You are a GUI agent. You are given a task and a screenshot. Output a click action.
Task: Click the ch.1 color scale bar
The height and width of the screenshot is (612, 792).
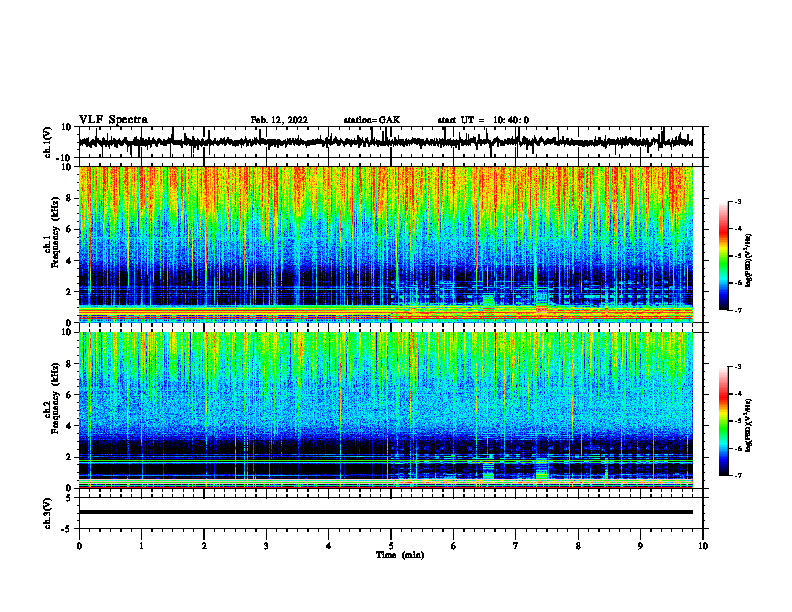point(723,256)
